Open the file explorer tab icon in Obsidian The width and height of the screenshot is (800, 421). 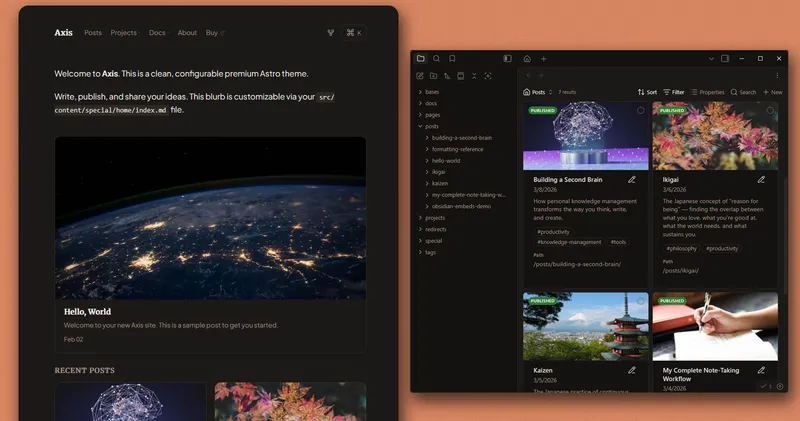(420, 59)
